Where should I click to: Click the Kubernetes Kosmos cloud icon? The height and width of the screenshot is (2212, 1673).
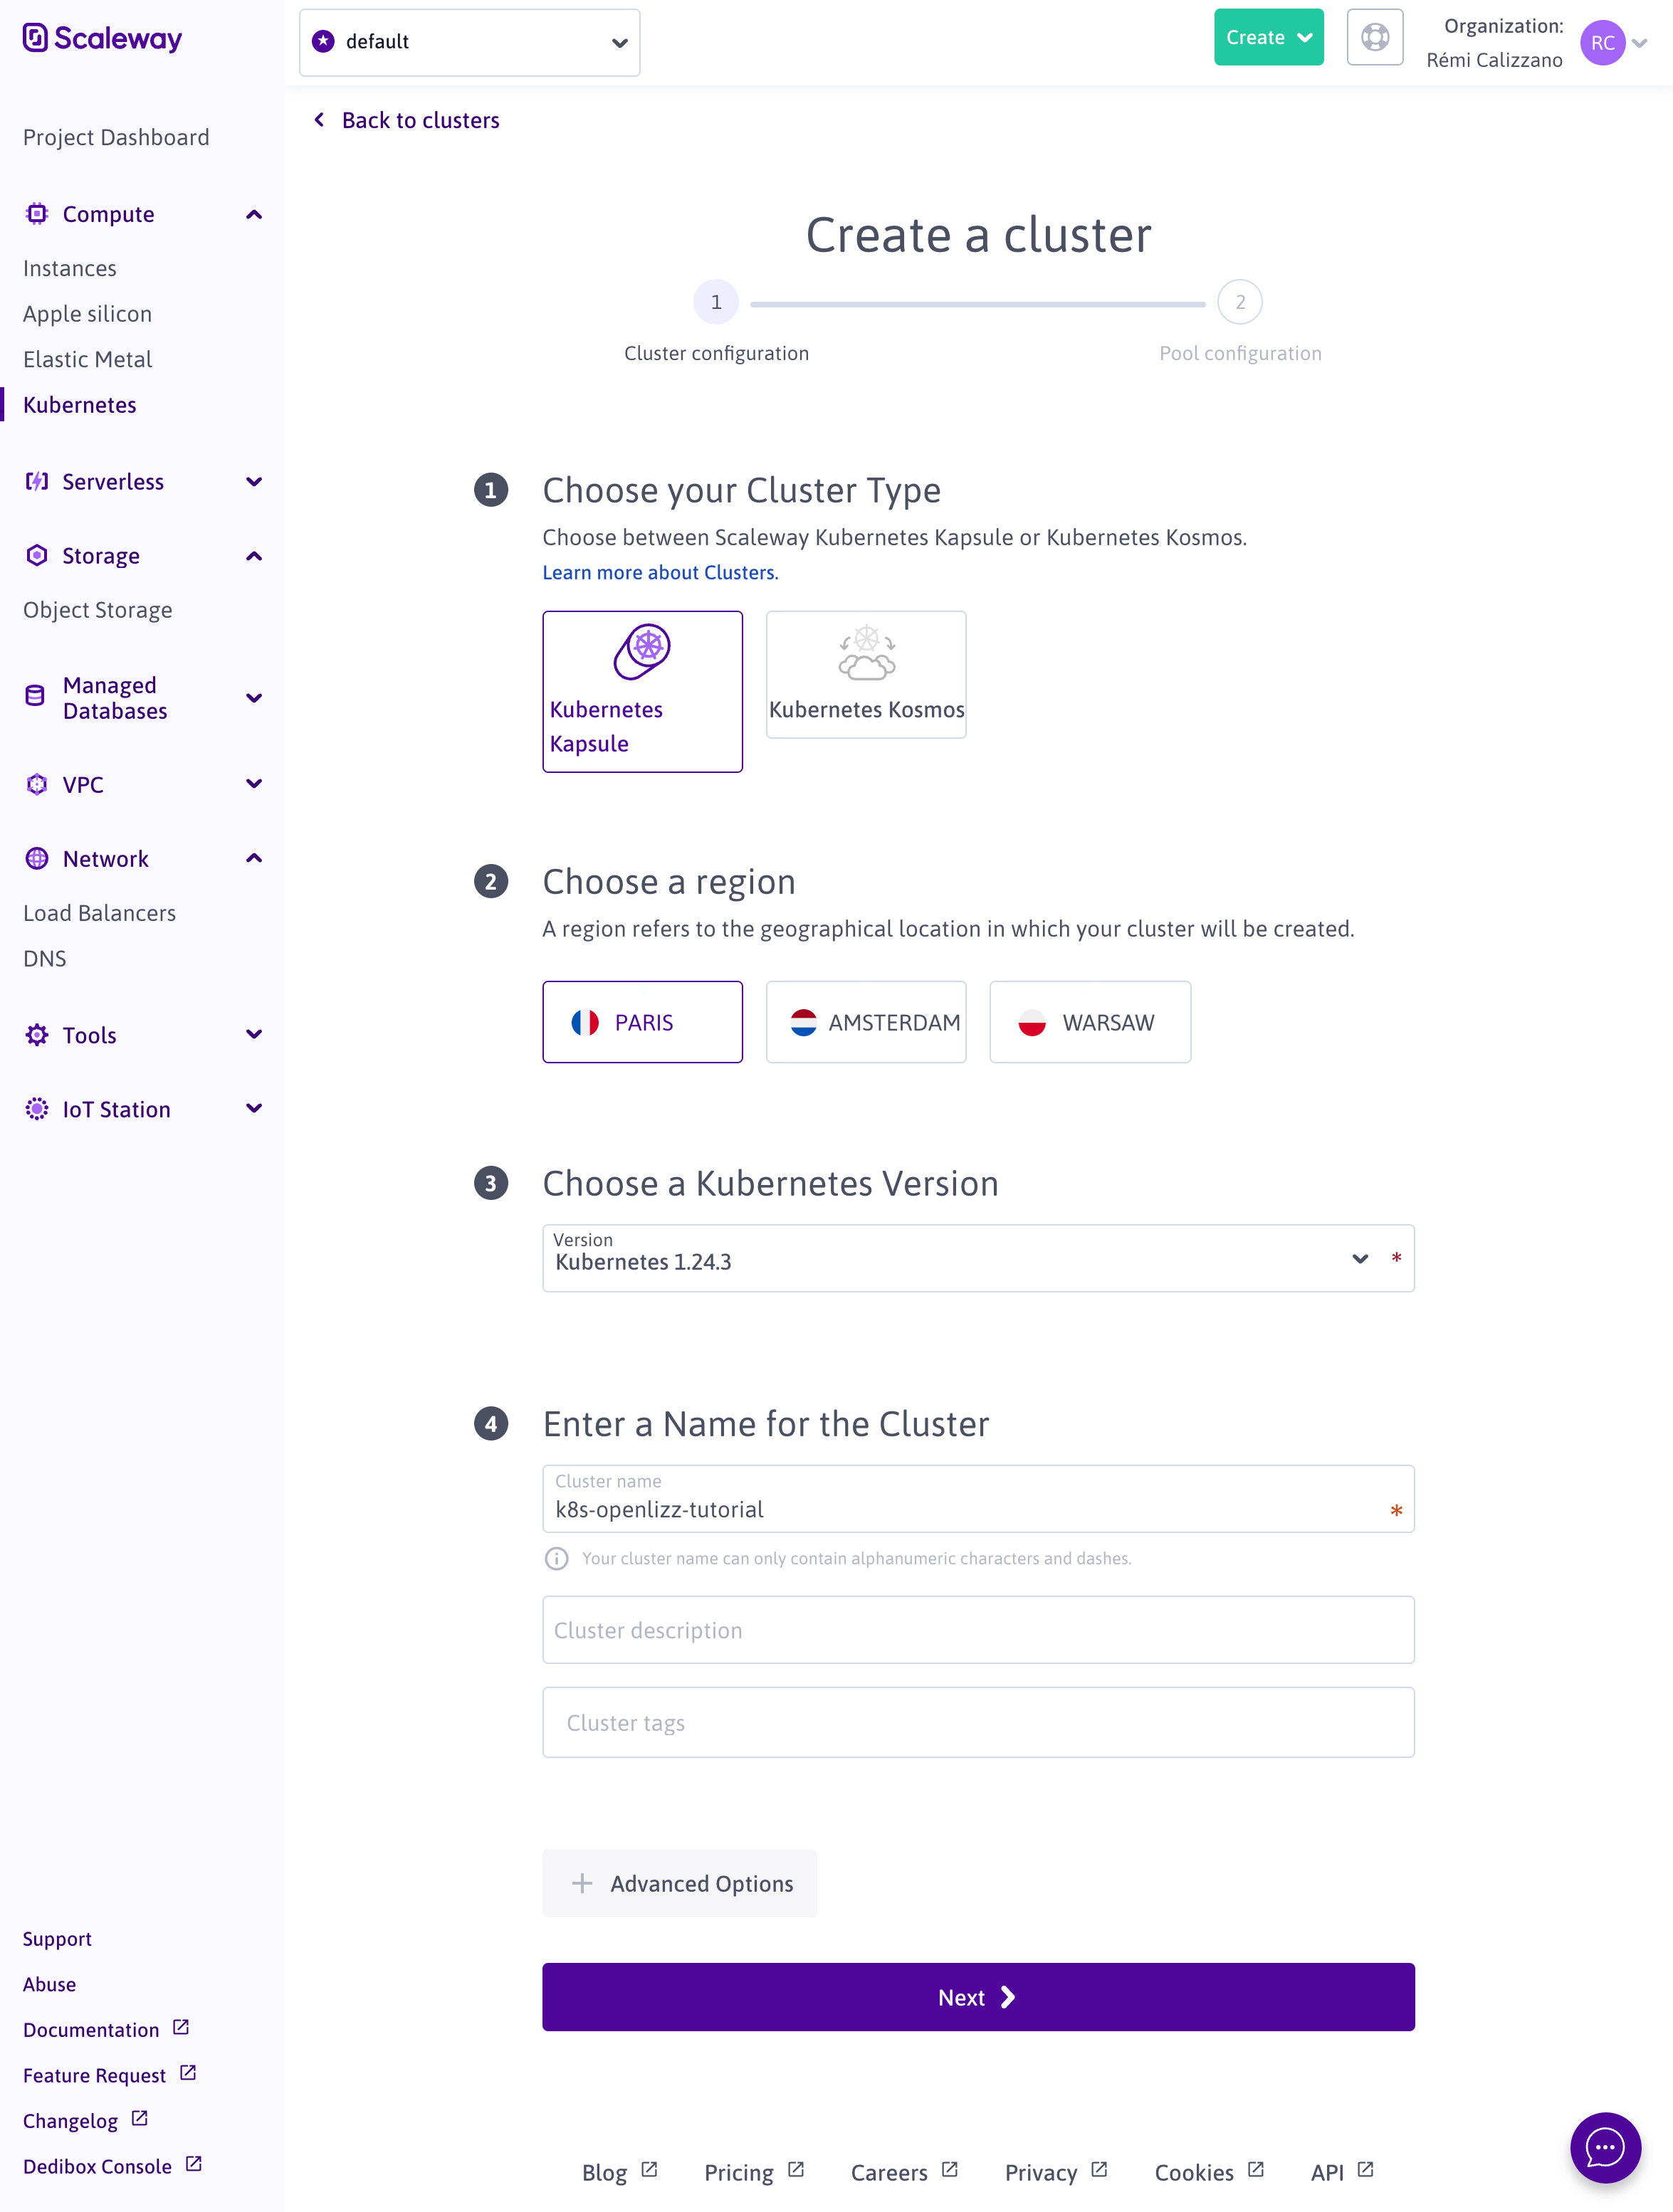(x=866, y=653)
